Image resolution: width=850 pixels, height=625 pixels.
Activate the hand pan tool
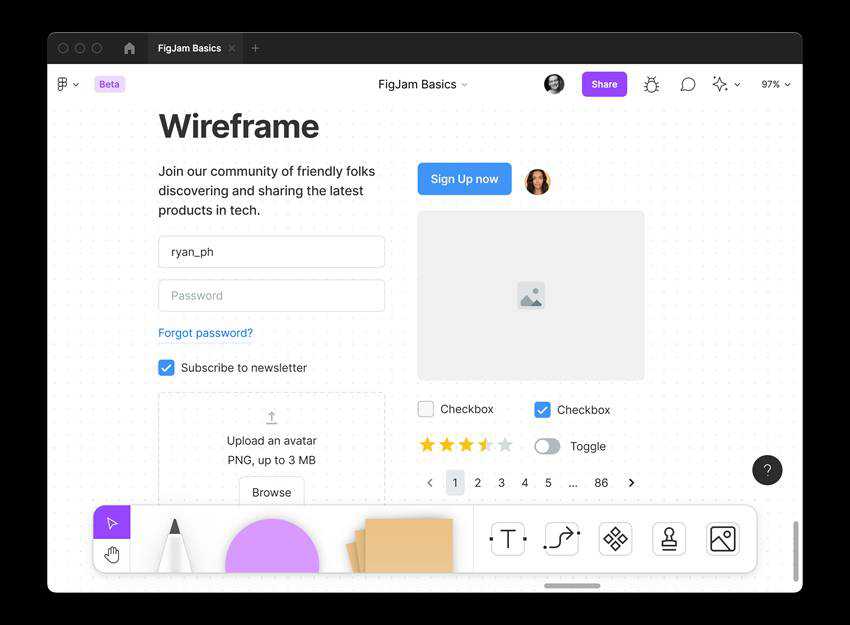(x=112, y=555)
